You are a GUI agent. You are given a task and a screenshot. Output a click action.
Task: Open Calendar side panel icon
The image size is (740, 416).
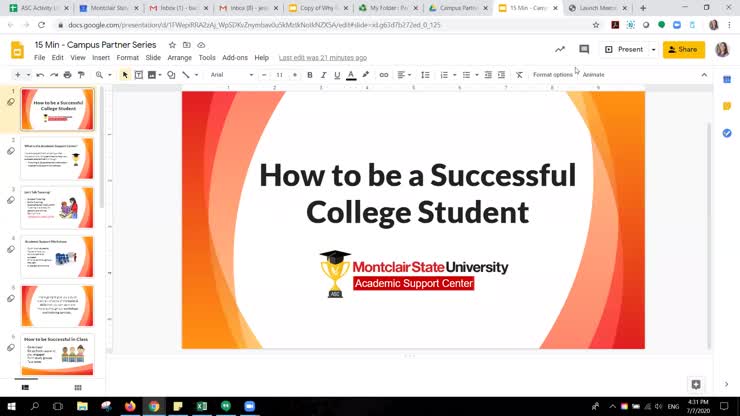point(727,80)
